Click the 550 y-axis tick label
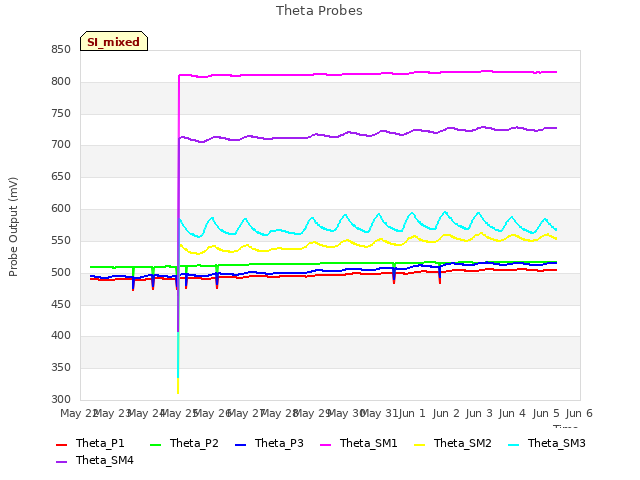This screenshot has height=480, width=640. click(x=61, y=240)
